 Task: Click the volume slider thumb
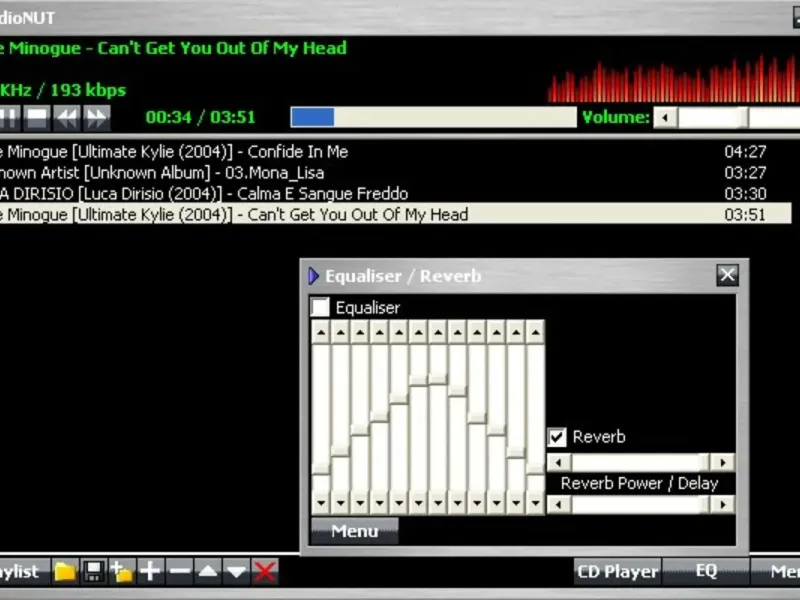coord(744,118)
